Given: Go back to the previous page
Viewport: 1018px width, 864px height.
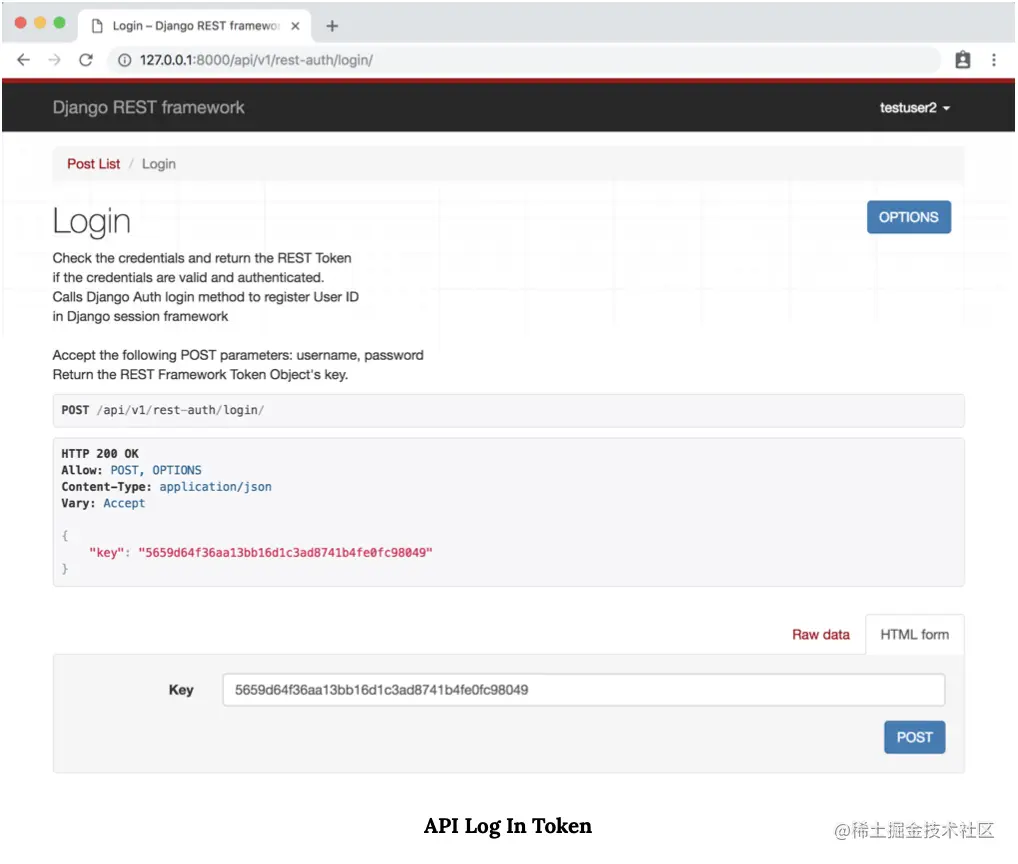Looking at the screenshot, I should 23,60.
